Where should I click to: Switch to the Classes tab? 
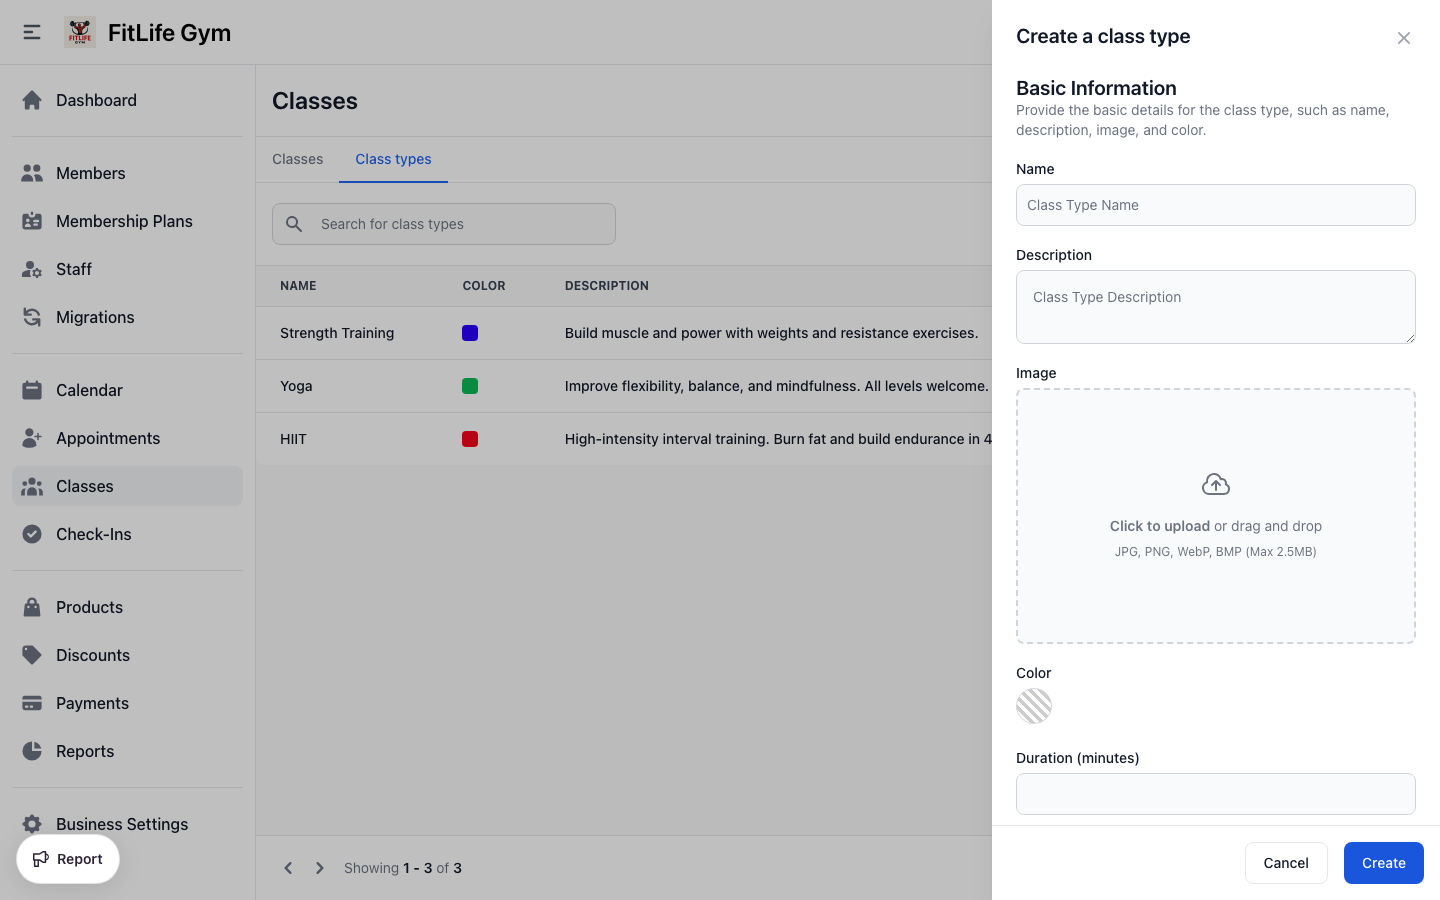[x=297, y=159]
